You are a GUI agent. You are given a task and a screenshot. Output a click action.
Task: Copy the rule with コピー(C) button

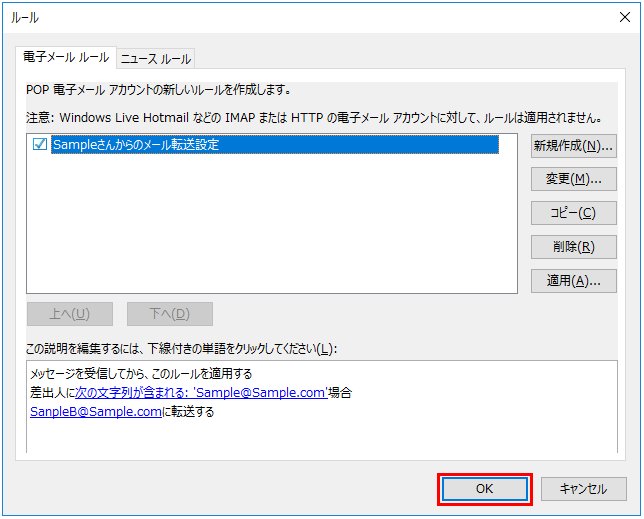[573, 213]
